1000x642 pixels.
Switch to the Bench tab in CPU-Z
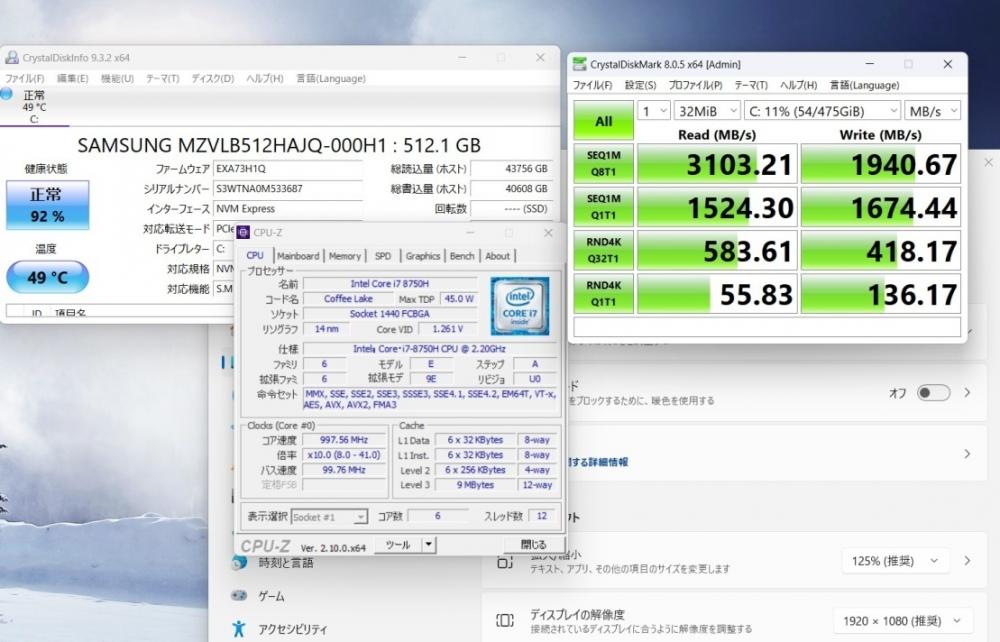(x=462, y=256)
